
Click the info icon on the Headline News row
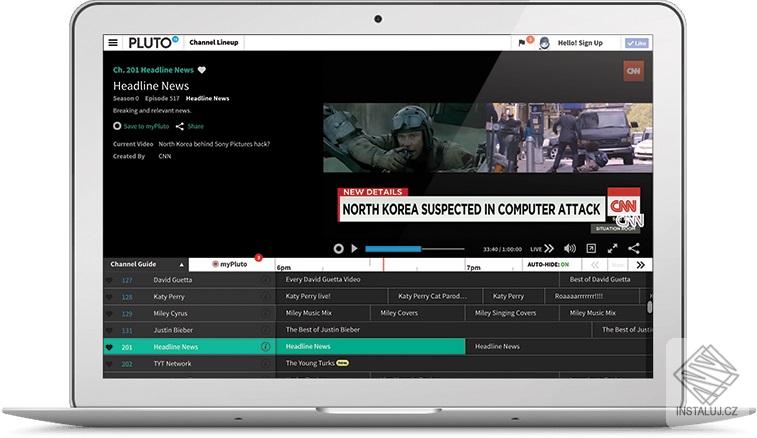(266, 347)
